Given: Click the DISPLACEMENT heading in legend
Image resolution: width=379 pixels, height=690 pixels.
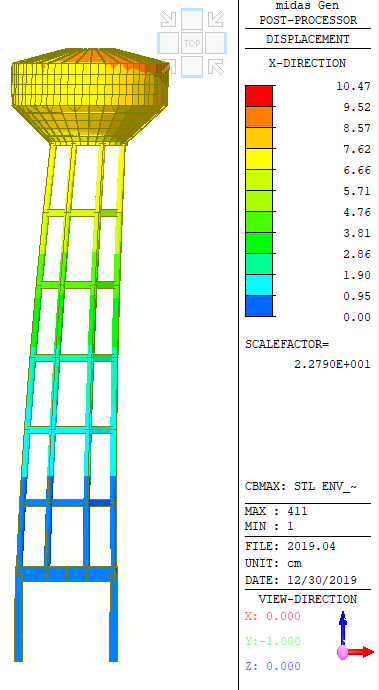Looking at the screenshot, I should [x=308, y=39].
